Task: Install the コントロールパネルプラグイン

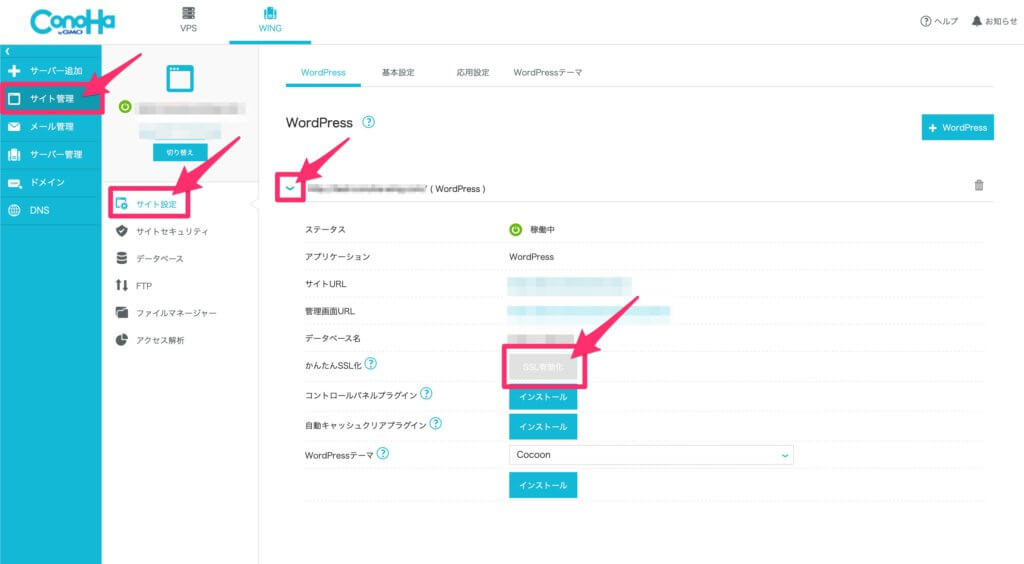Action: click(x=543, y=396)
